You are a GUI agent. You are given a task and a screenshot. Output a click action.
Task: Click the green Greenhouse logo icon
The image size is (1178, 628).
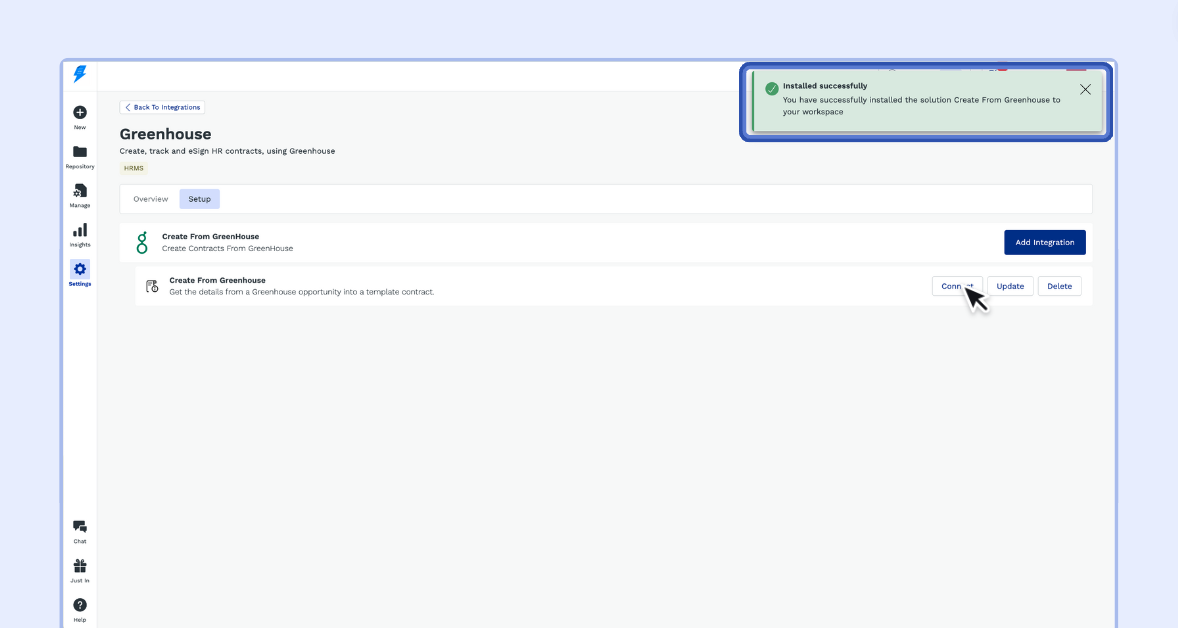click(x=141, y=243)
